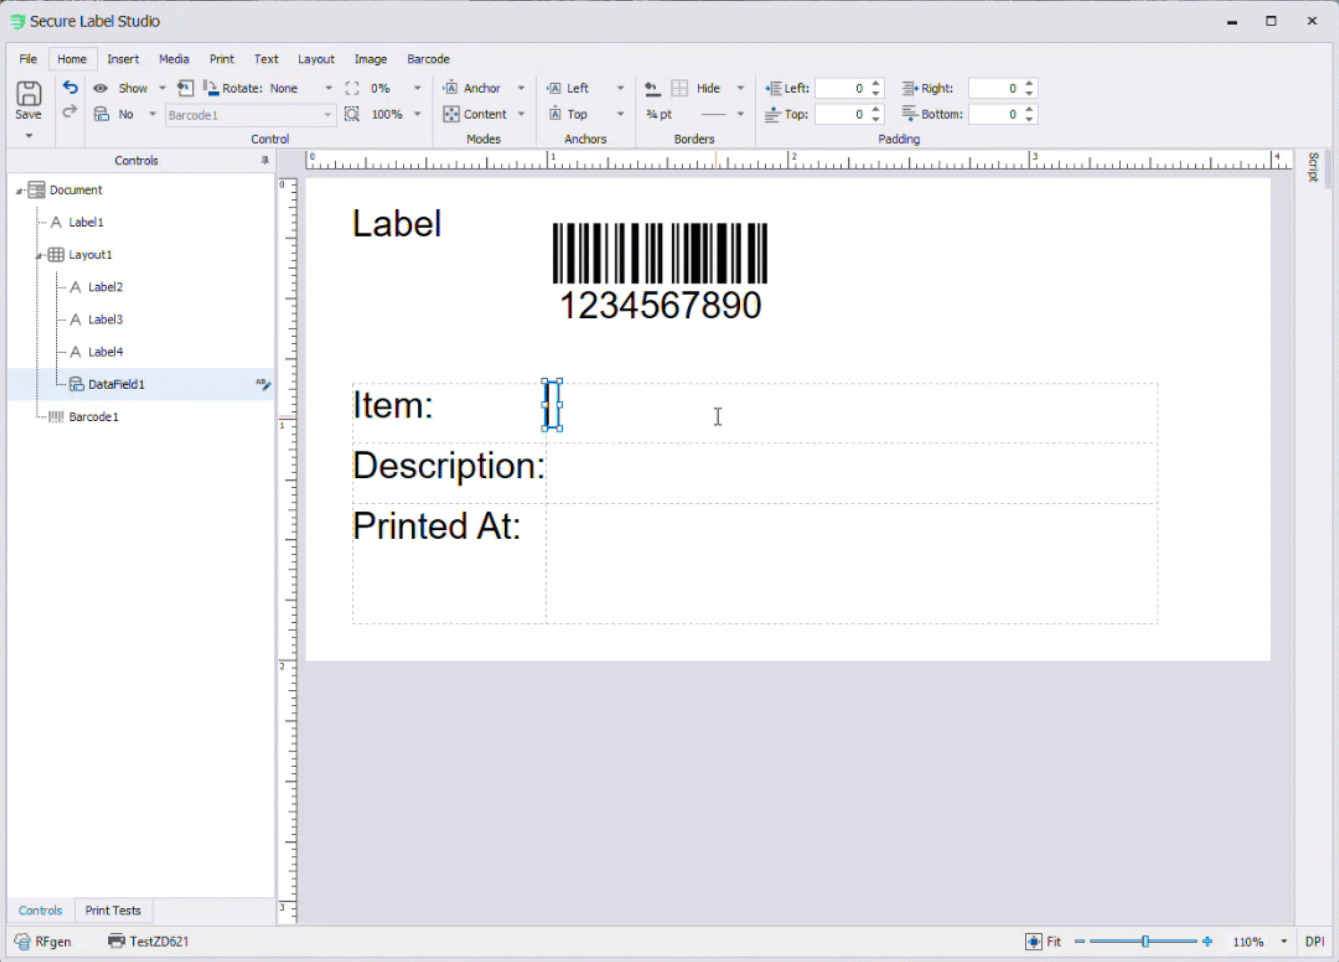The height and width of the screenshot is (962, 1339).
Task: Pin the Controls panel with pushpin icon
Action: point(265,160)
